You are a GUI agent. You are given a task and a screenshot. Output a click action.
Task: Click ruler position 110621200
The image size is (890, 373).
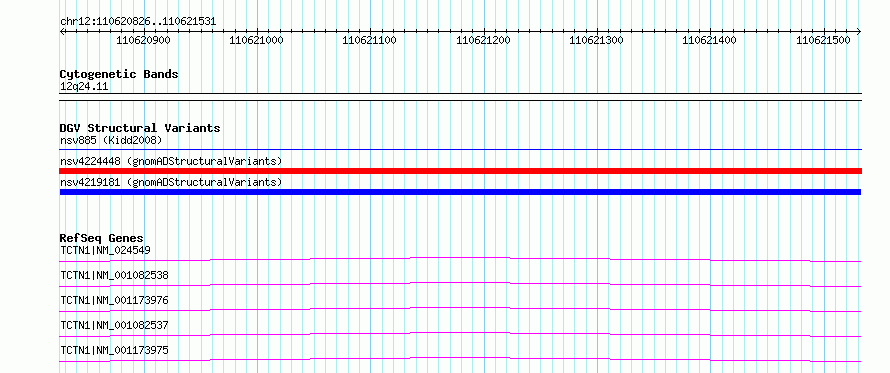pos(483,40)
